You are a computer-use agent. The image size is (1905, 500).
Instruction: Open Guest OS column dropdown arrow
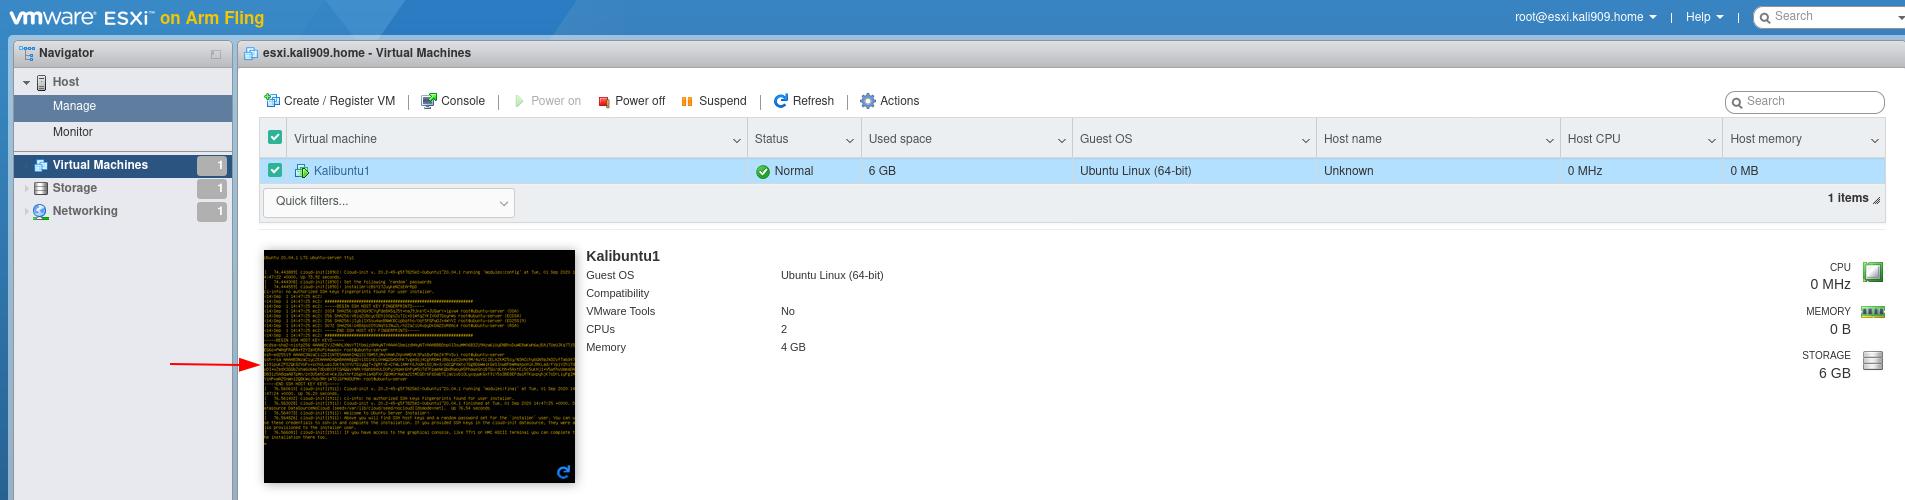pos(1306,140)
